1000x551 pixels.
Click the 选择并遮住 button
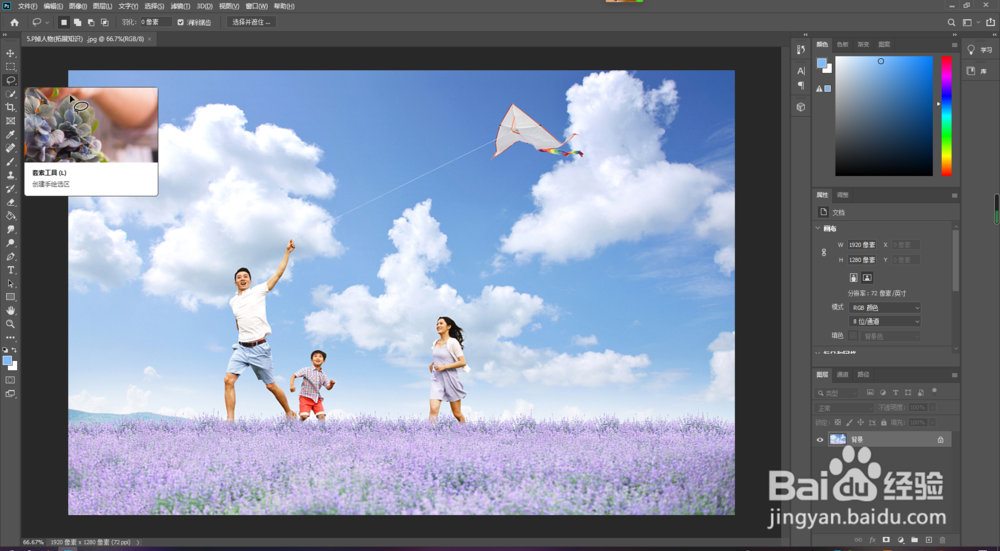[251, 22]
